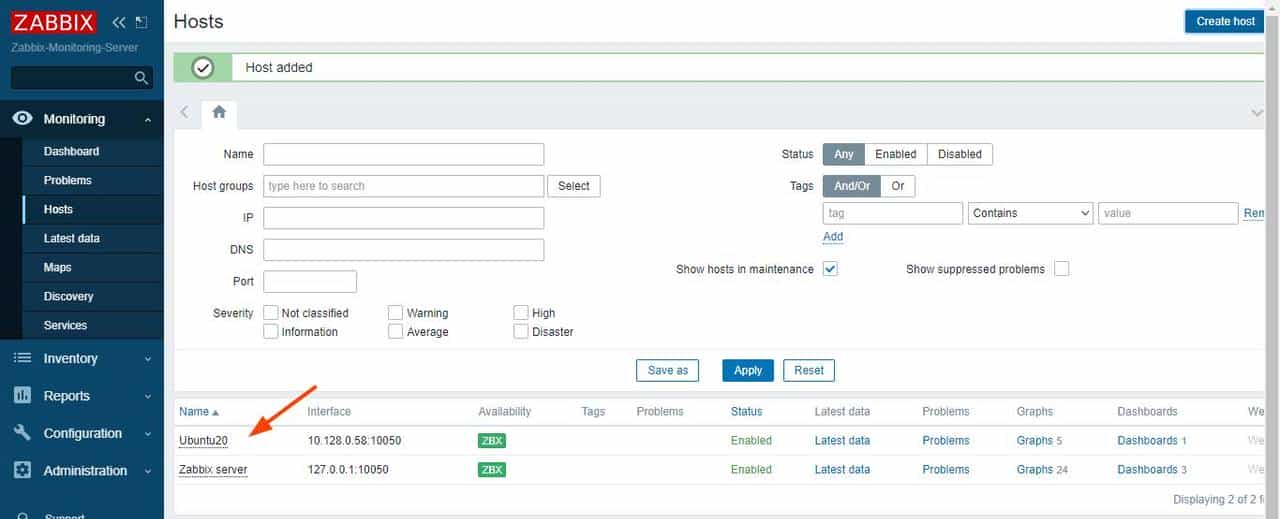Click the Reset filter button
The image size is (1280, 519).
809,370
